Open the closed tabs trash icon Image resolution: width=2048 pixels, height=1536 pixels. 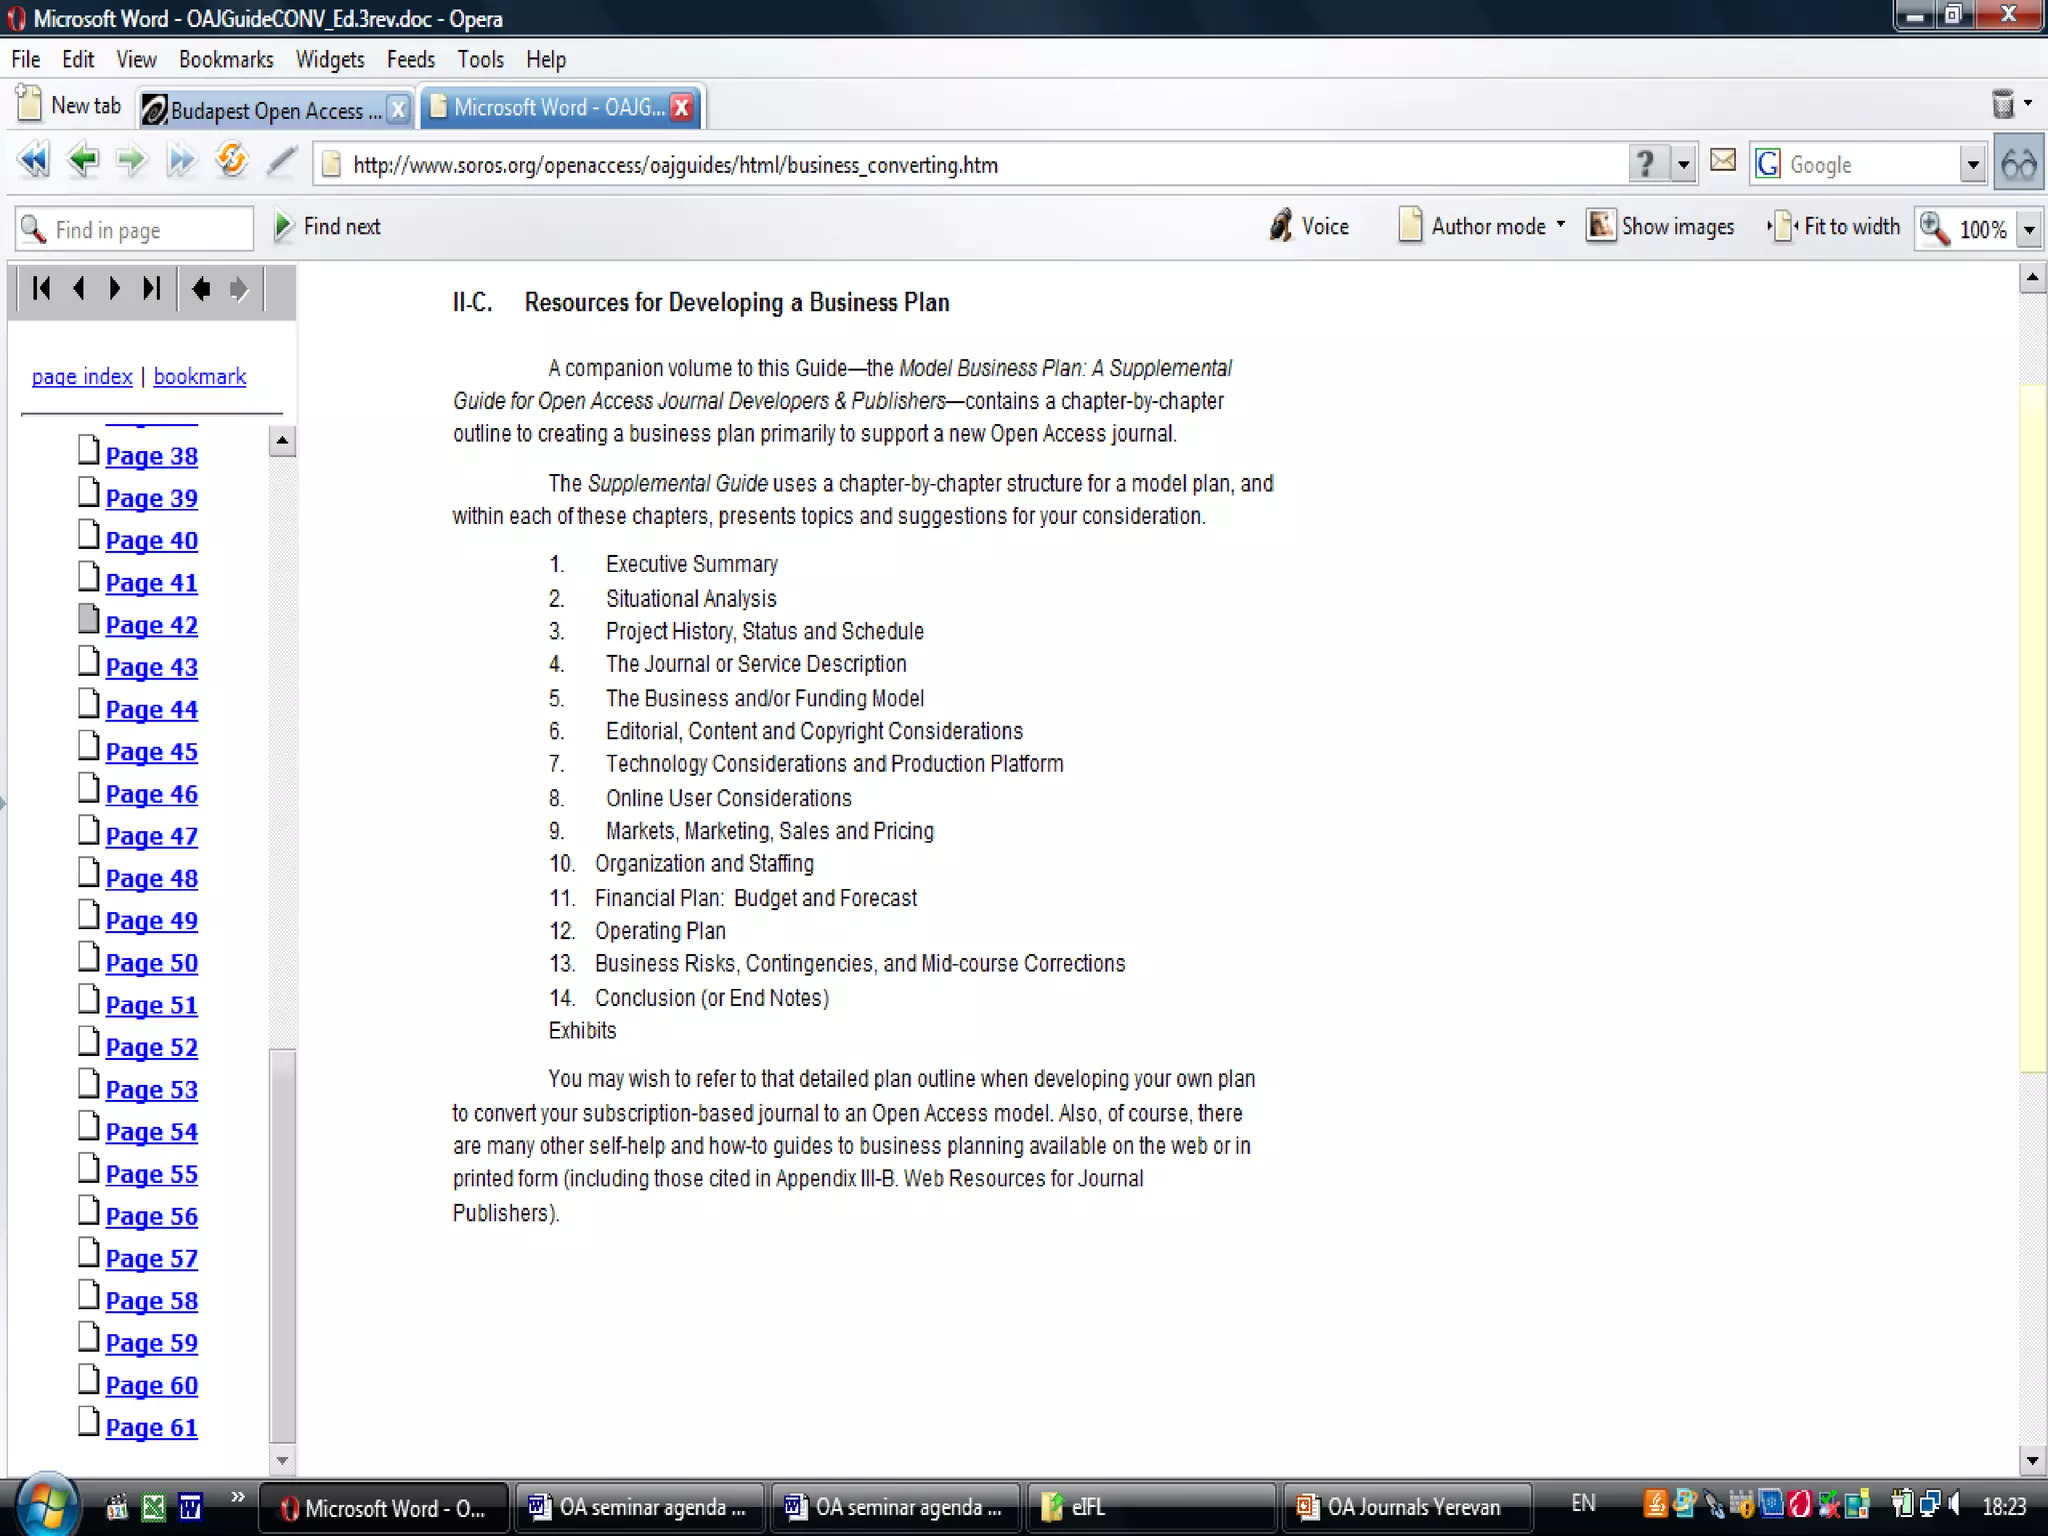[x=2003, y=104]
